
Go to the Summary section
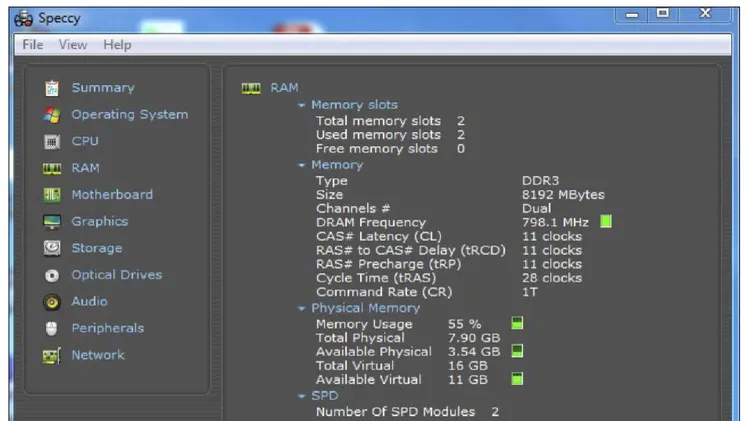[103, 88]
